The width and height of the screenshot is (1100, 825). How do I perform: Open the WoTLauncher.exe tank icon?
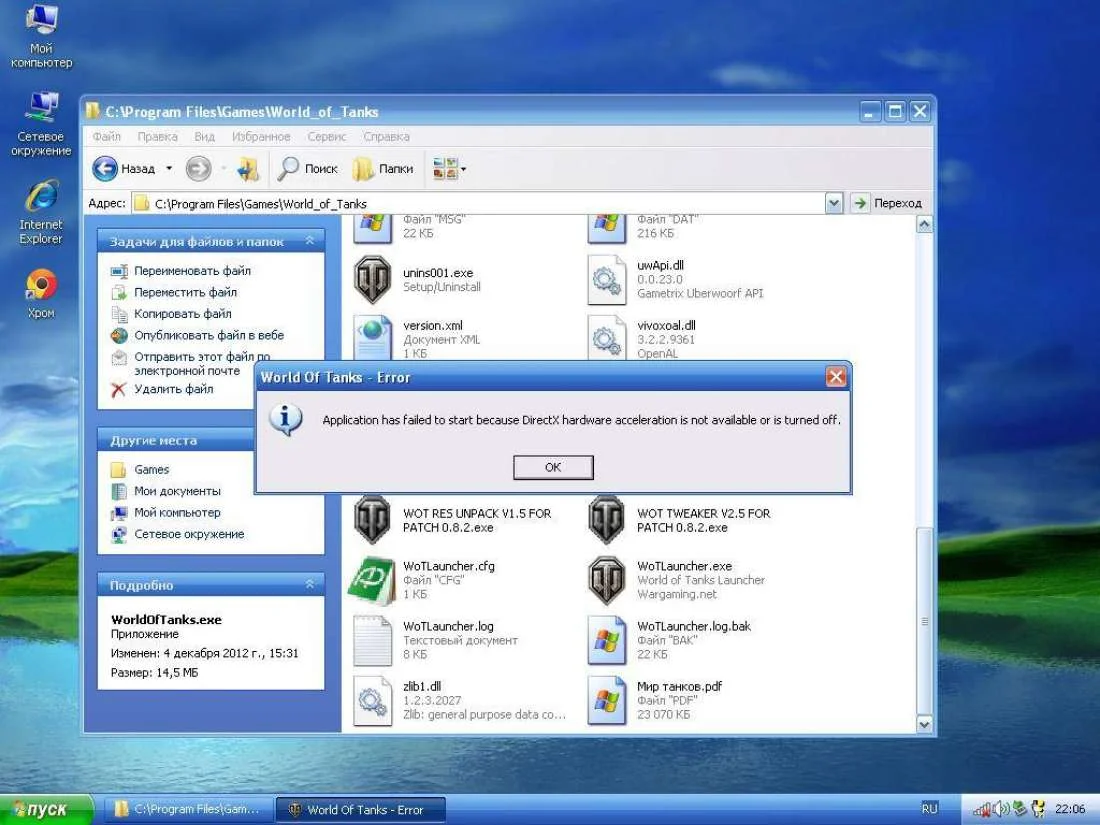tap(606, 581)
